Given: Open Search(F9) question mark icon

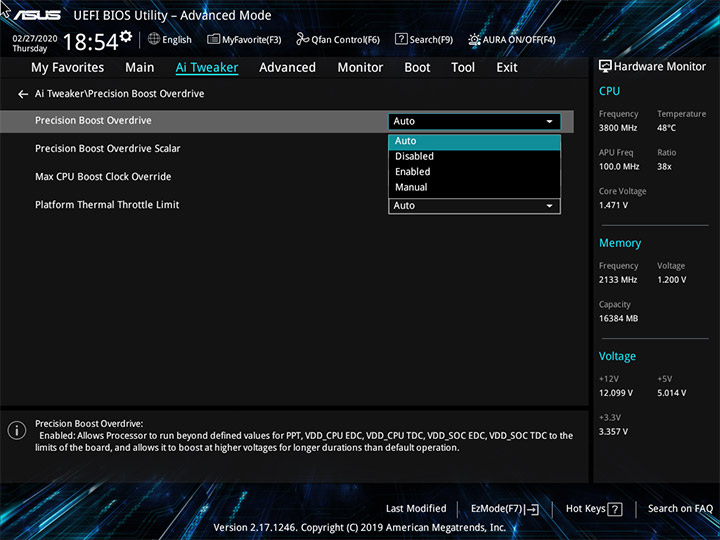Looking at the screenshot, I should 401,39.
